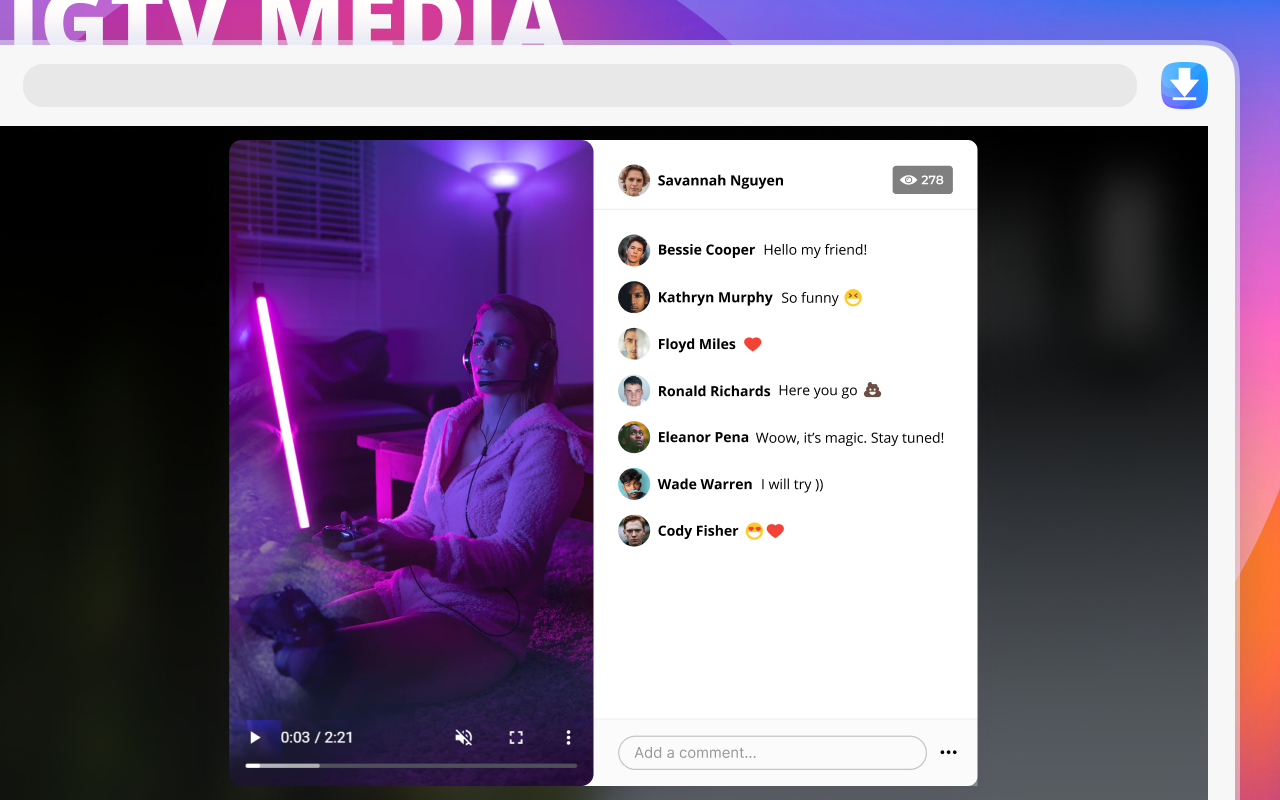
Task: Open Kathryn Murphy's profile name
Action: 715,297
